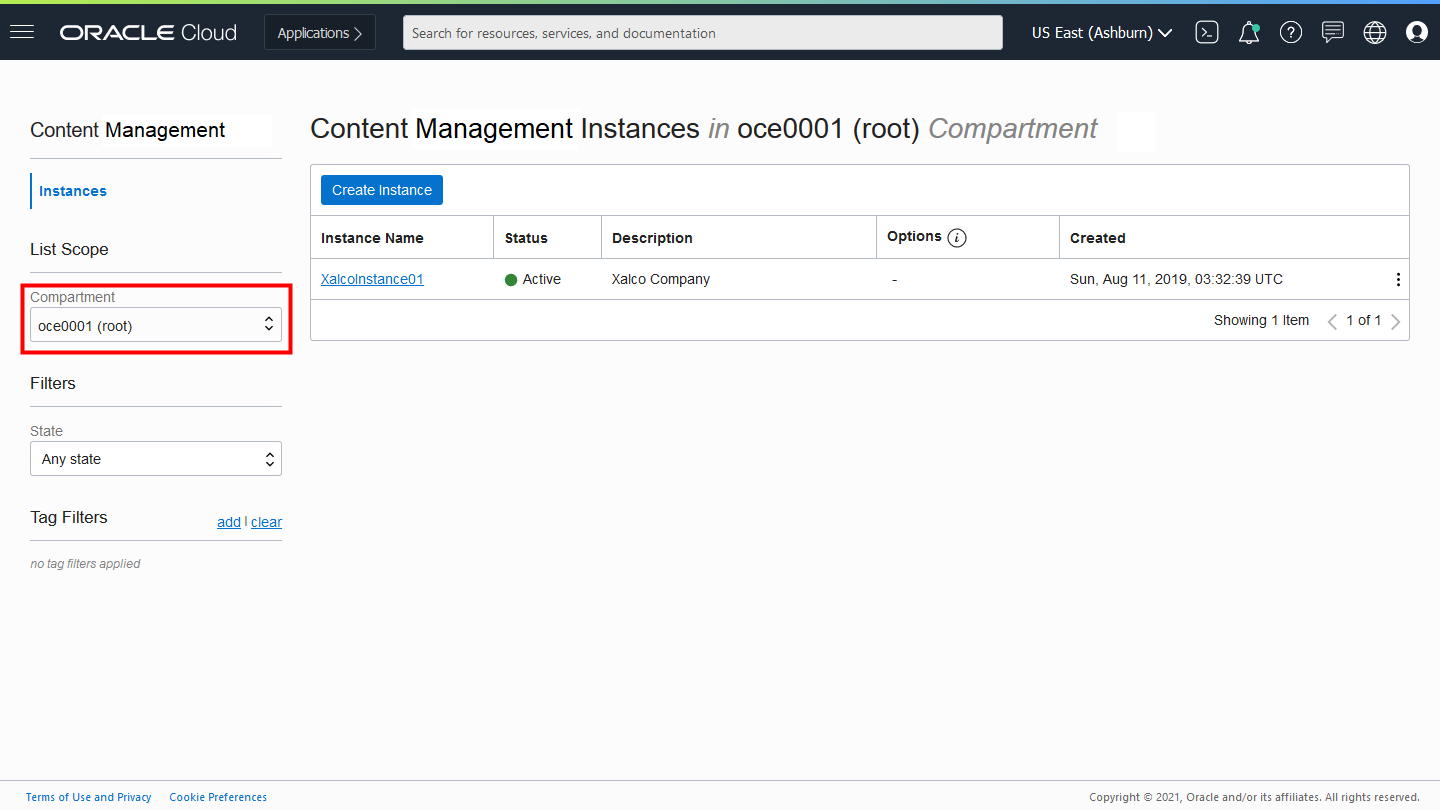The image size is (1440, 810).
Task: Open the hamburger navigation menu
Action: tap(22, 32)
